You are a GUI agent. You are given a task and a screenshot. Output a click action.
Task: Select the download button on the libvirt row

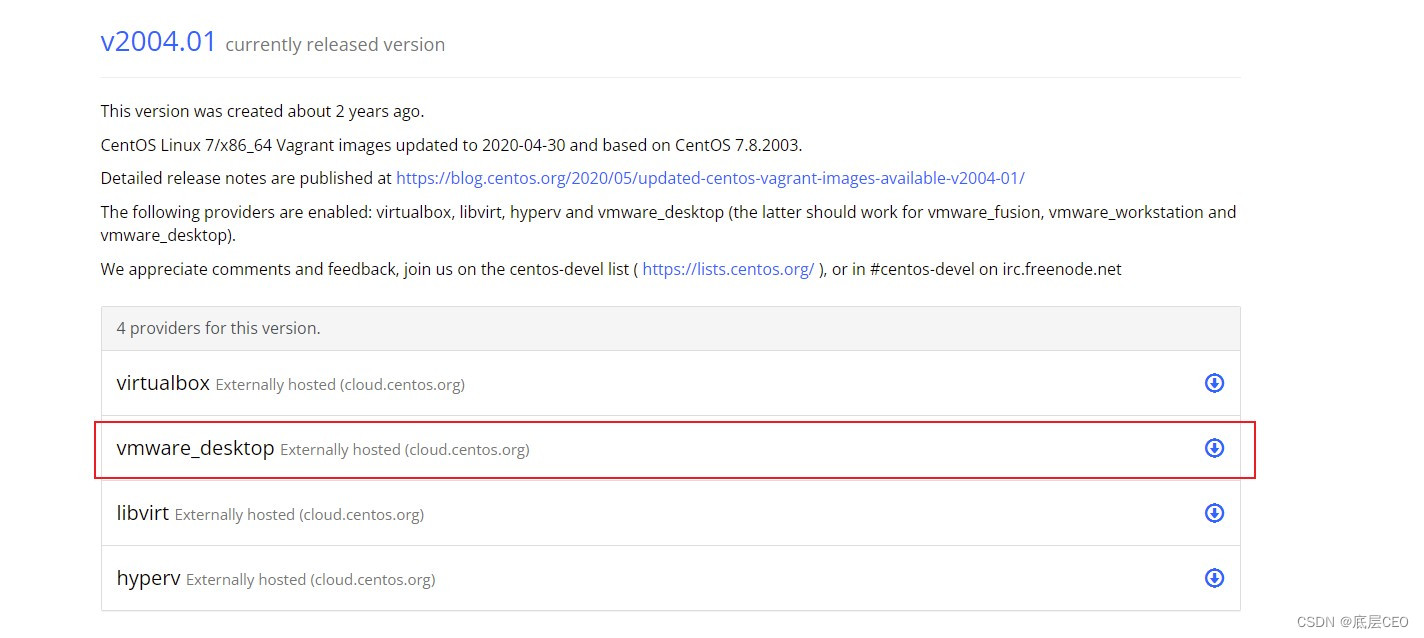(1214, 512)
